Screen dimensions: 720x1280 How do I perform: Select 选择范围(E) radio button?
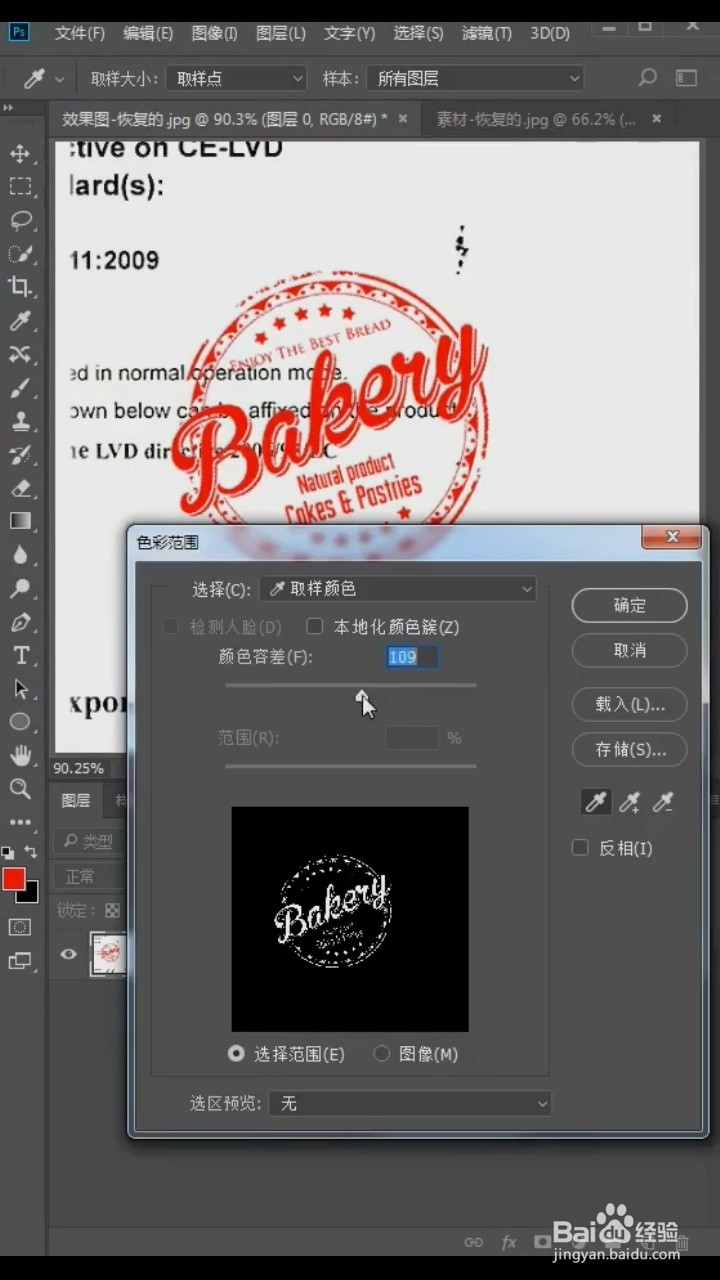(237, 1053)
